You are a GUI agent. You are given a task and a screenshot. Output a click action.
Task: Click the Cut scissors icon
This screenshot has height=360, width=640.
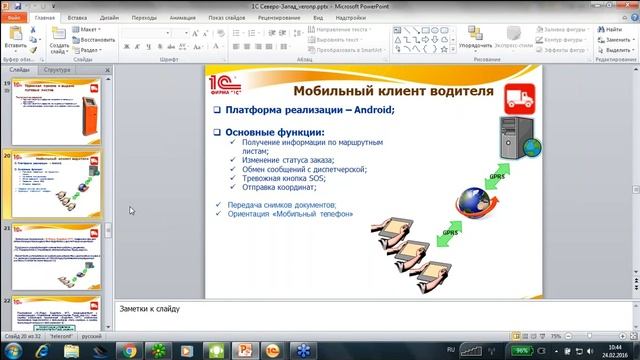[33, 30]
